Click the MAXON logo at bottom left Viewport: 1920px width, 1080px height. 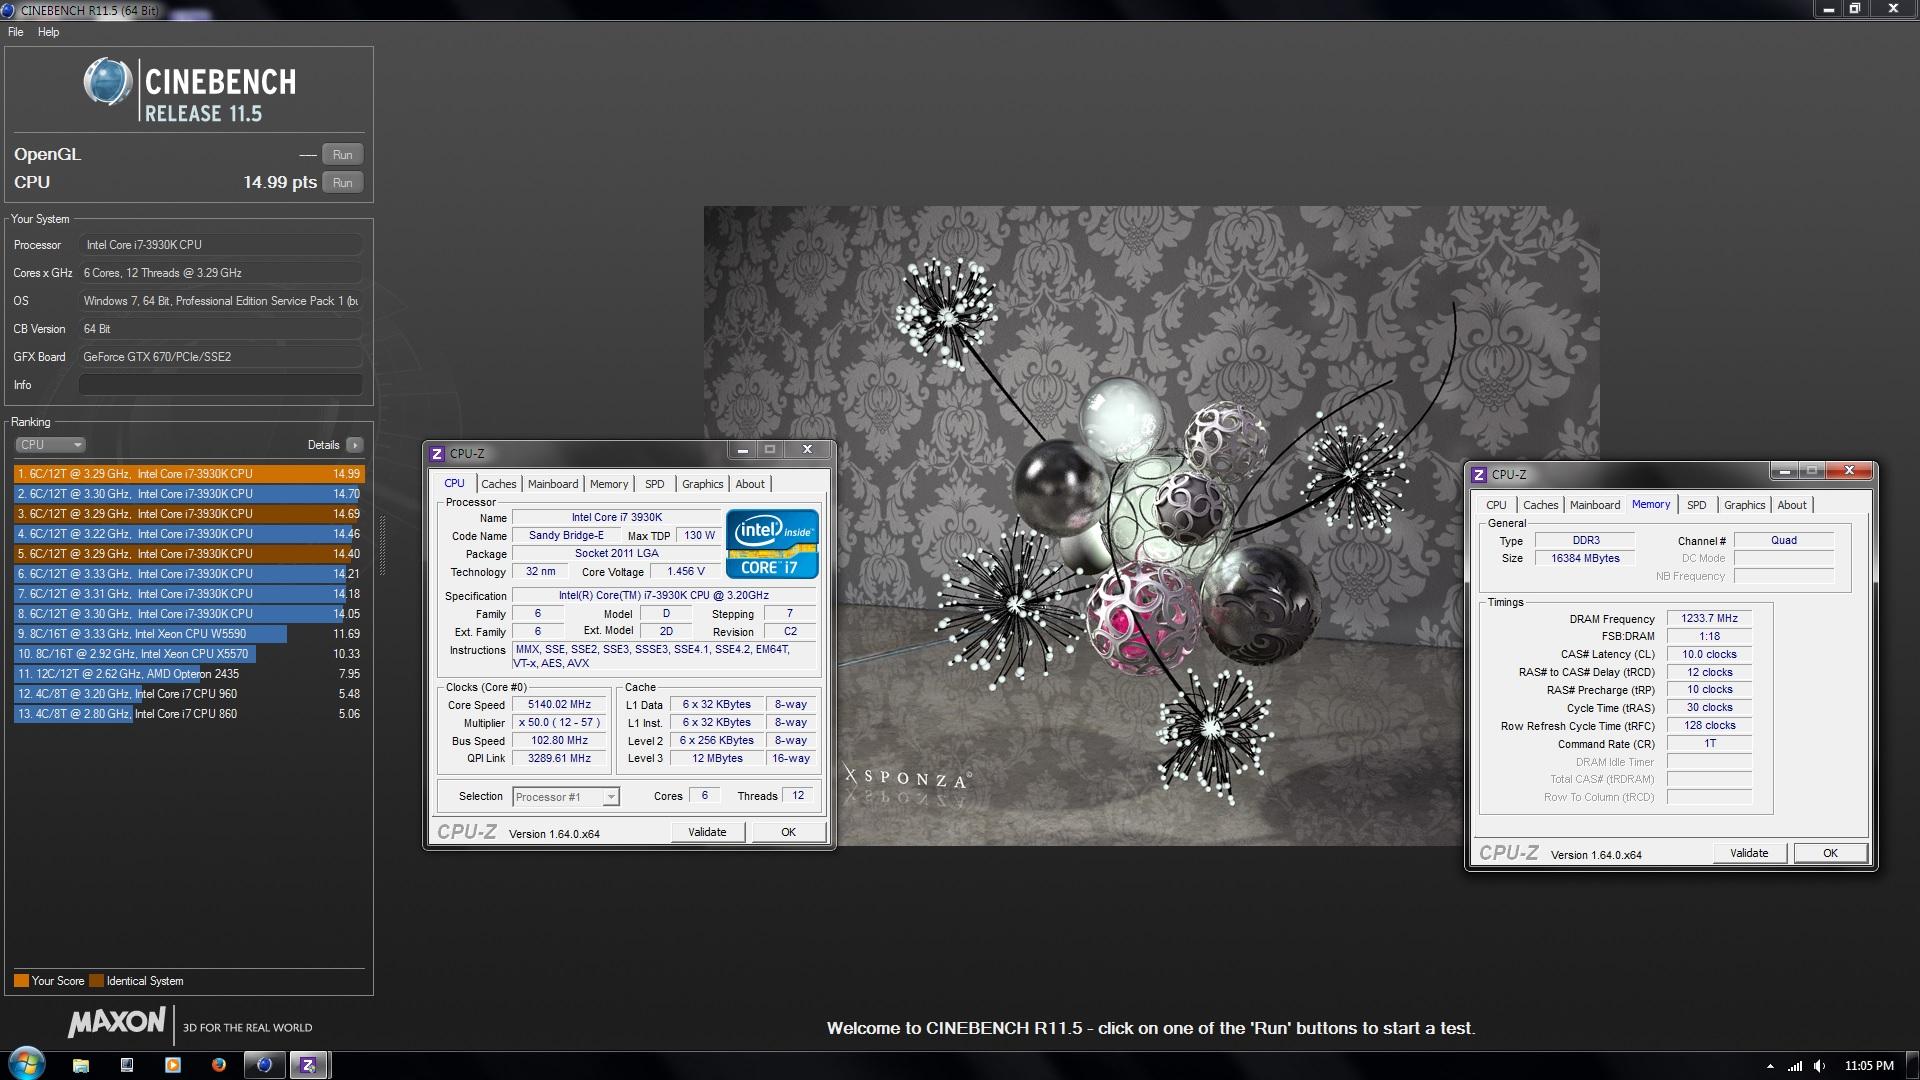point(116,1022)
